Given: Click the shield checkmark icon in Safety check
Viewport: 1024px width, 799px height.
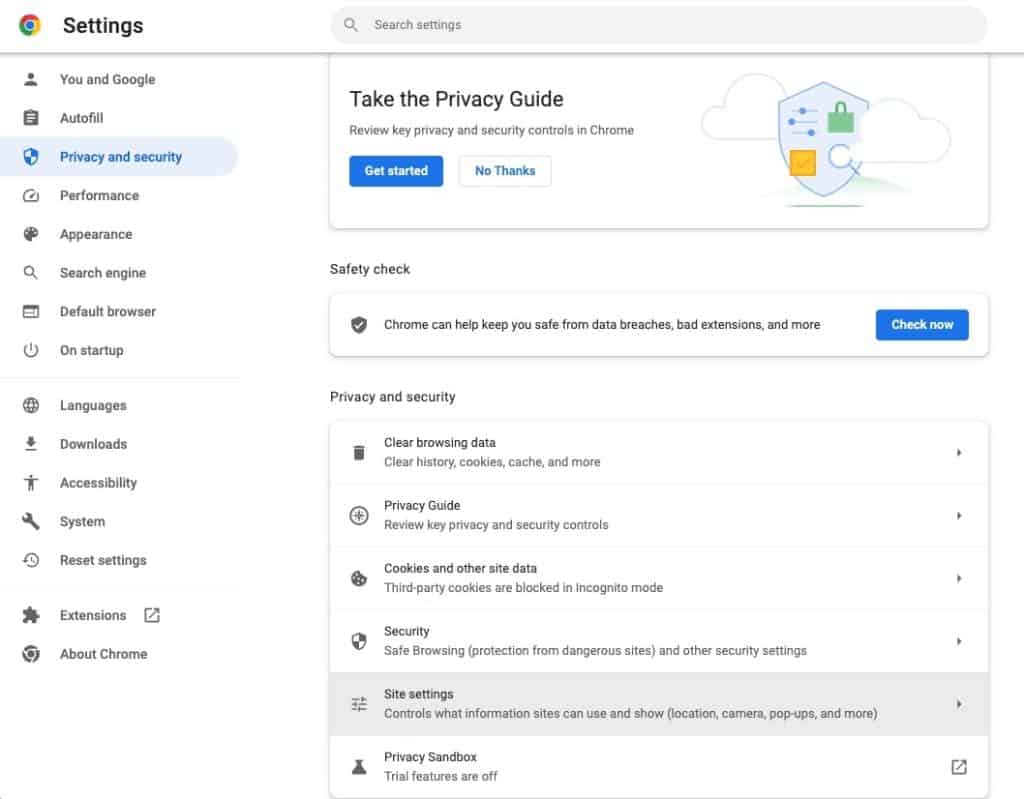Looking at the screenshot, I should (359, 325).
